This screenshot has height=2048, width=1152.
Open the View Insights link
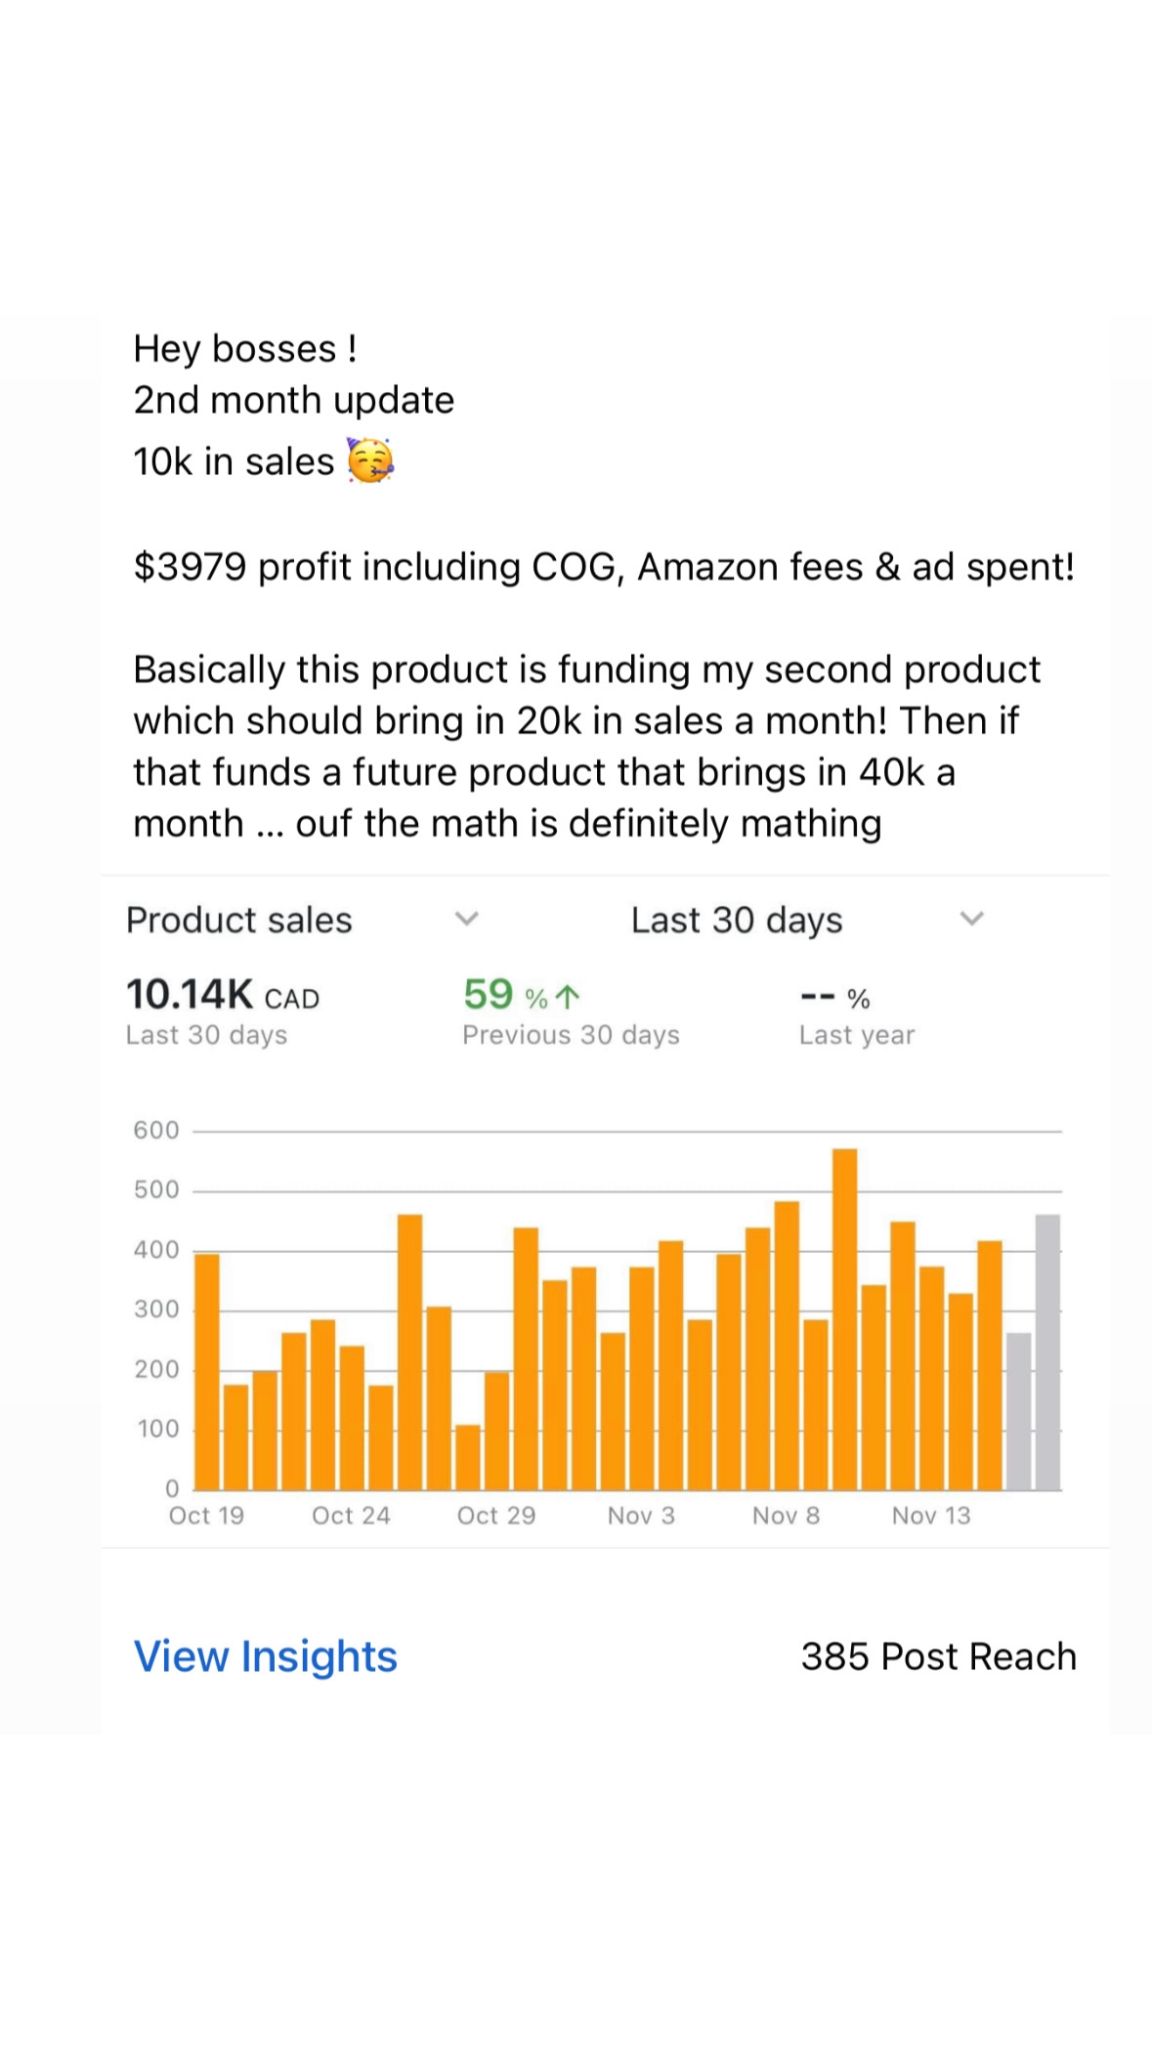(x=266, y=1657)
